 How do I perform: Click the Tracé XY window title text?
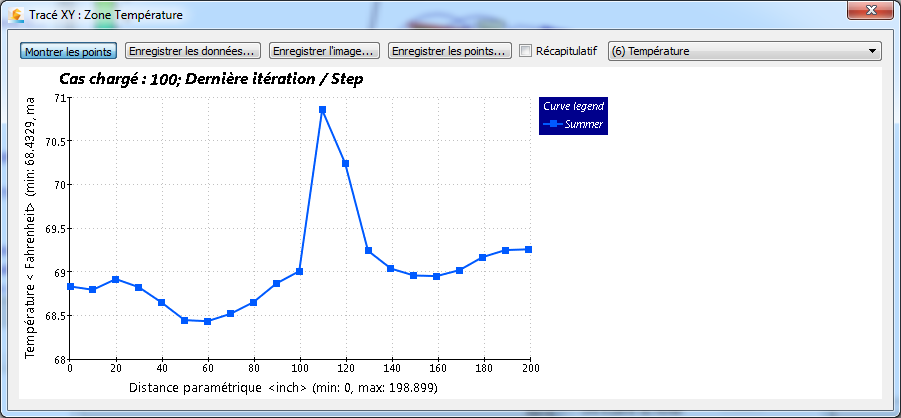(106, 15)
